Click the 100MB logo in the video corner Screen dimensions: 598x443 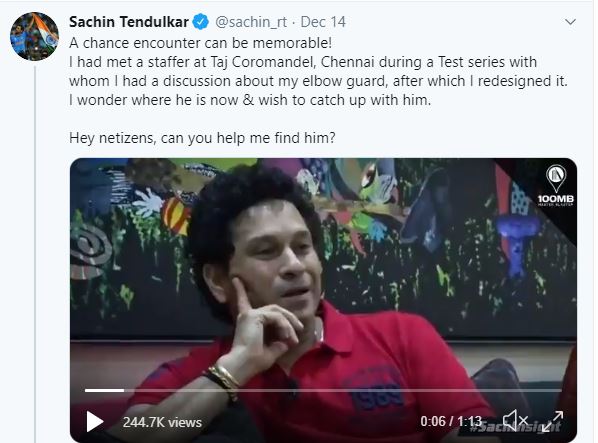pos(556,185)
